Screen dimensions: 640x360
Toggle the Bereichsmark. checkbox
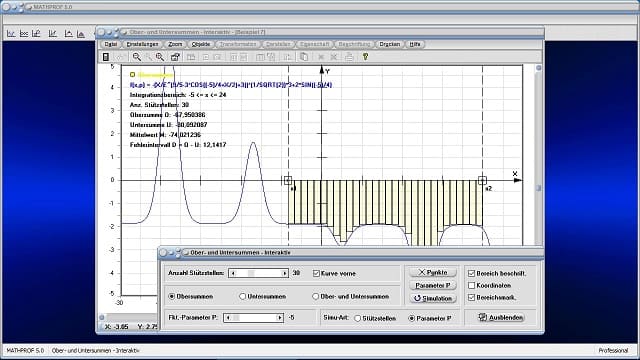coord(471,297)
